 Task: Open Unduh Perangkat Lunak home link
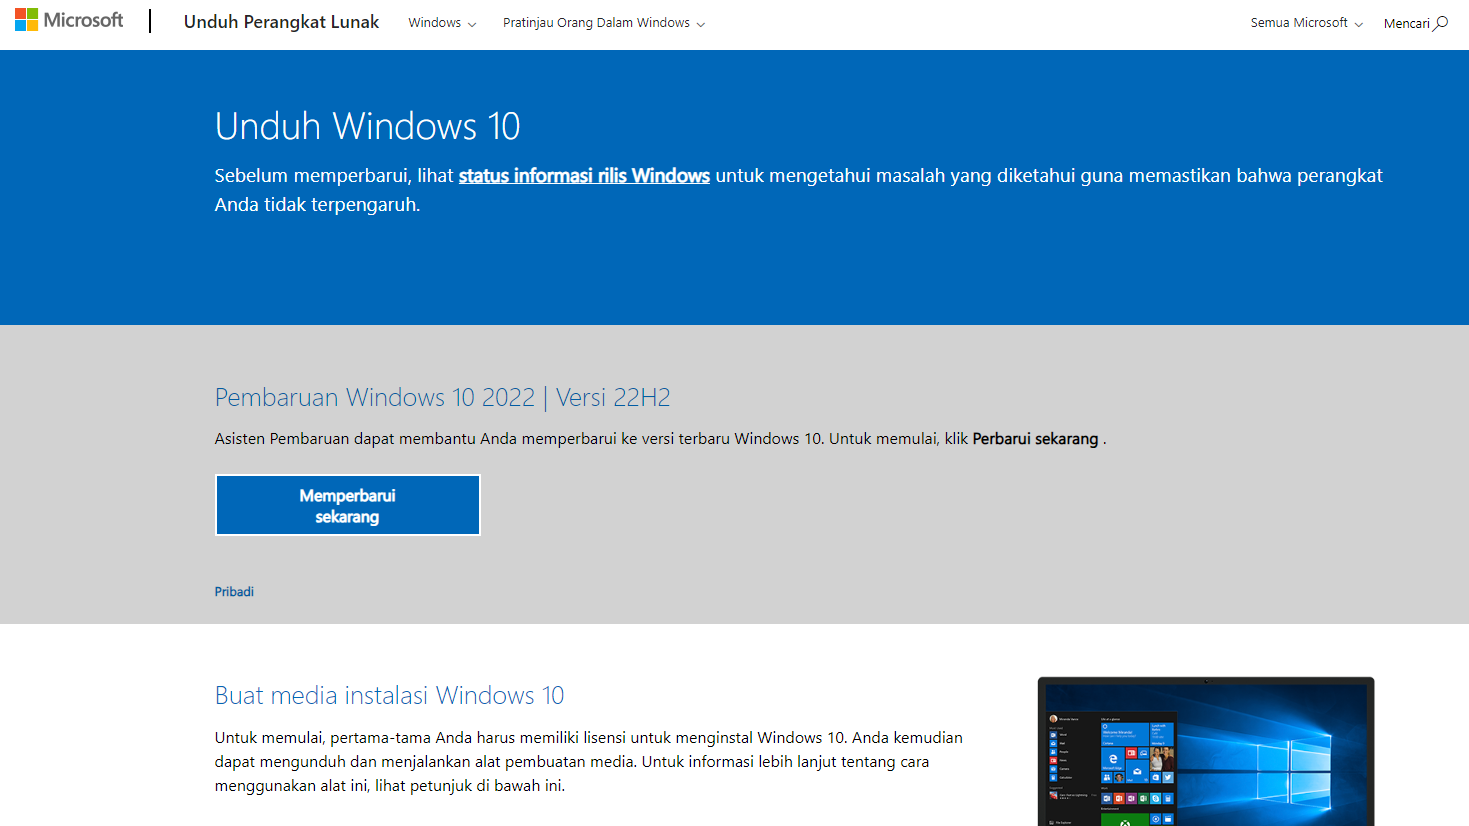coord(281,22)
